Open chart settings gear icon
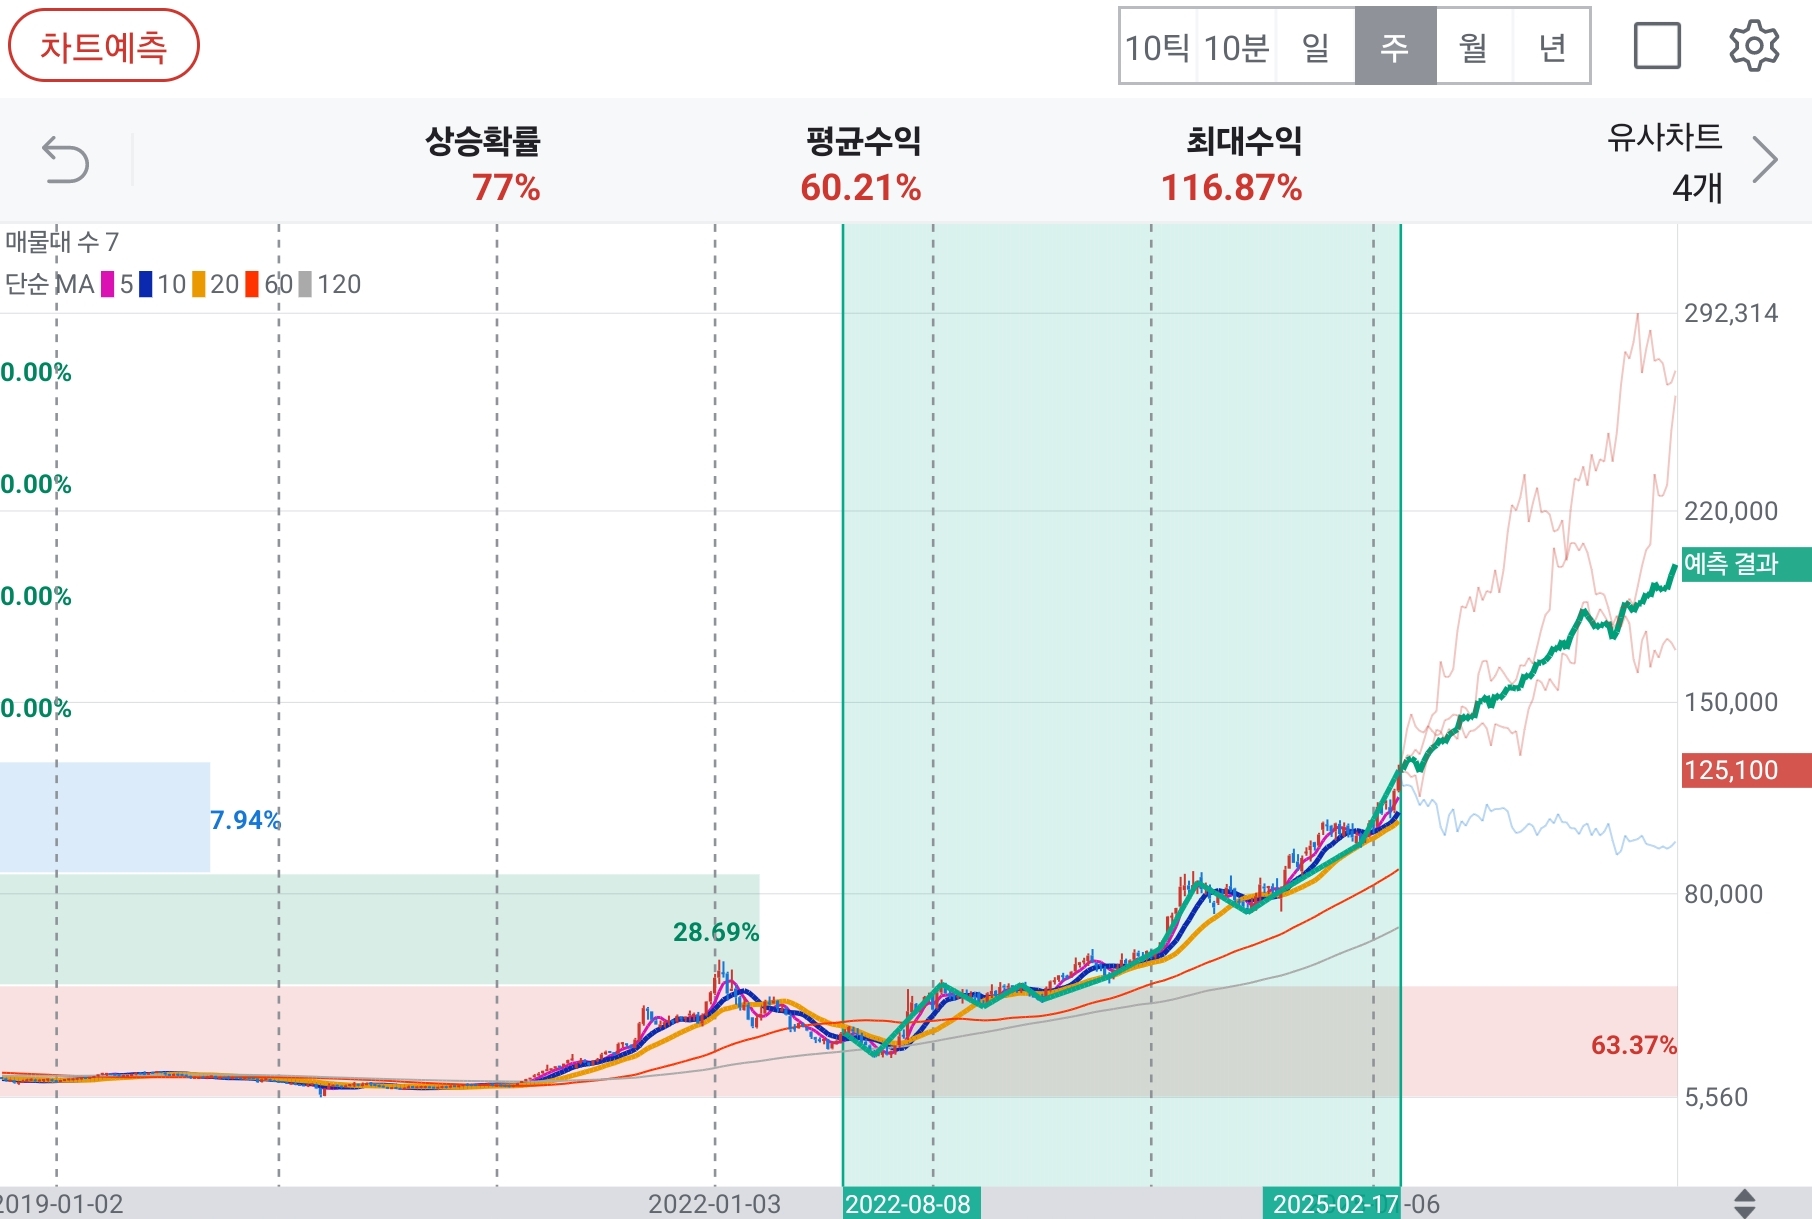1812x1219 pixels. (1754, 46)
